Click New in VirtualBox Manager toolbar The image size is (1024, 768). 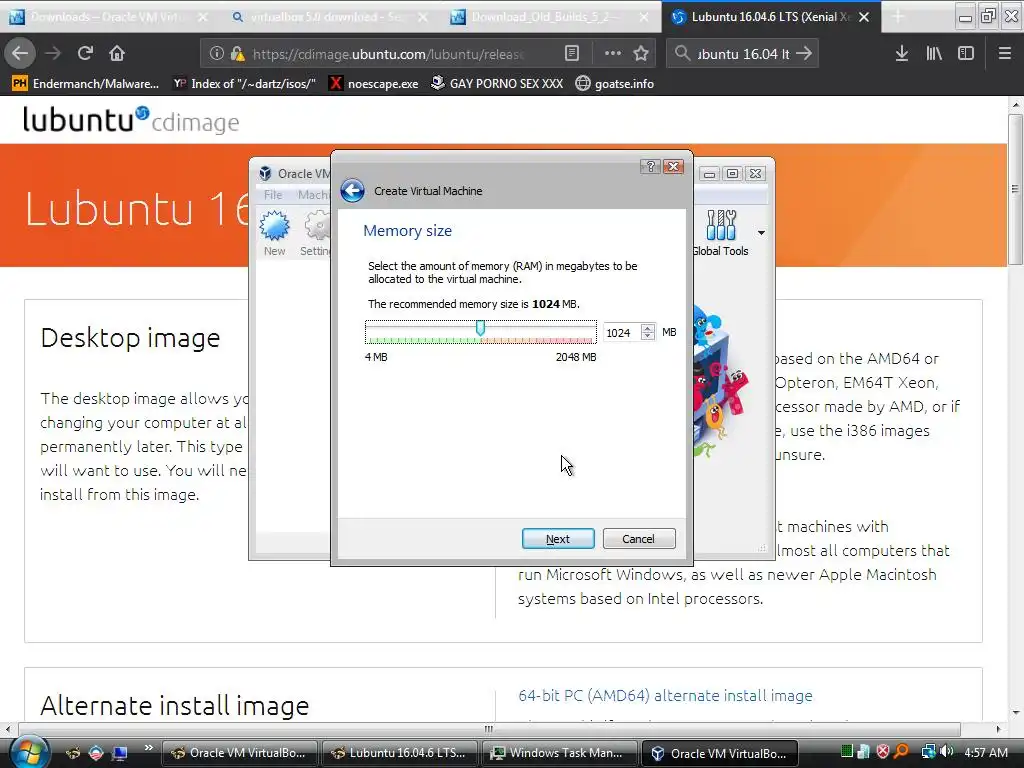(x=274, y=233)
